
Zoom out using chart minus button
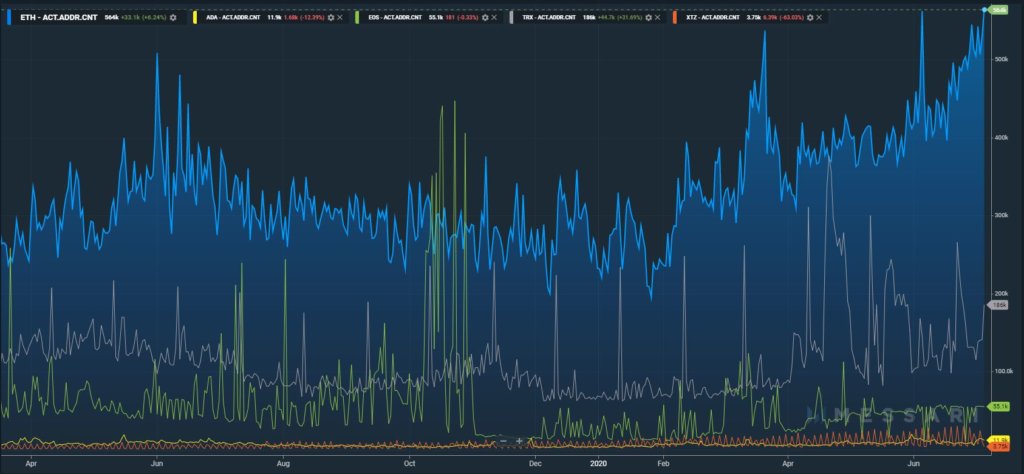coord(504,441)
